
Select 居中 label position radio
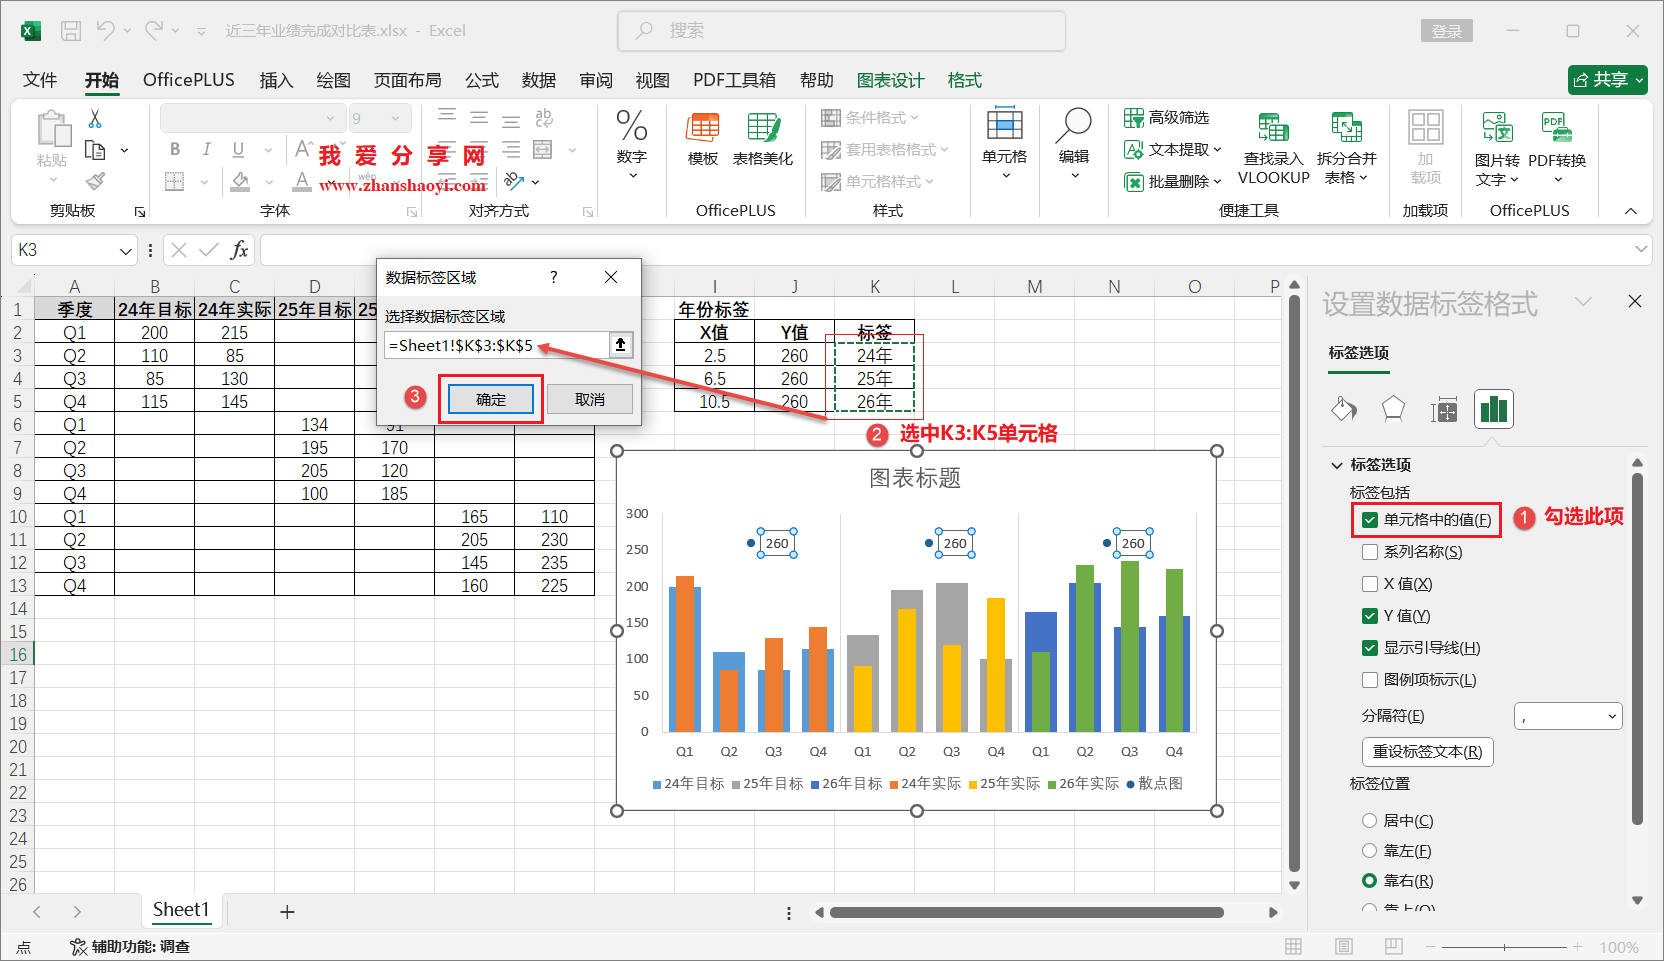click(1370, 821)
